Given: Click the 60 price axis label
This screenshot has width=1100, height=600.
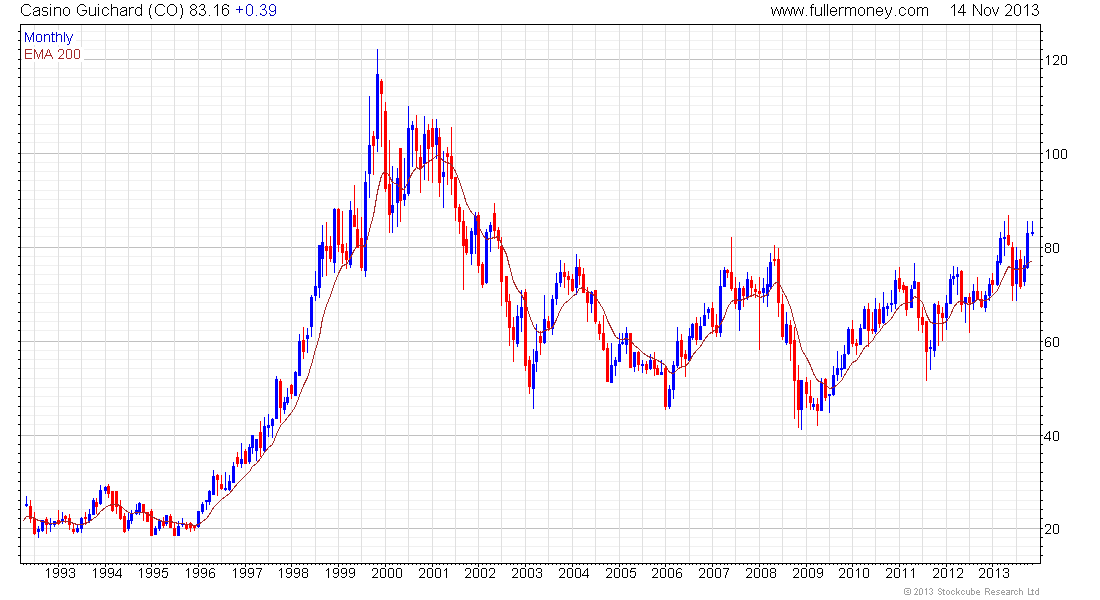Looking at the screenshot, I should (x=1052, y=342).
